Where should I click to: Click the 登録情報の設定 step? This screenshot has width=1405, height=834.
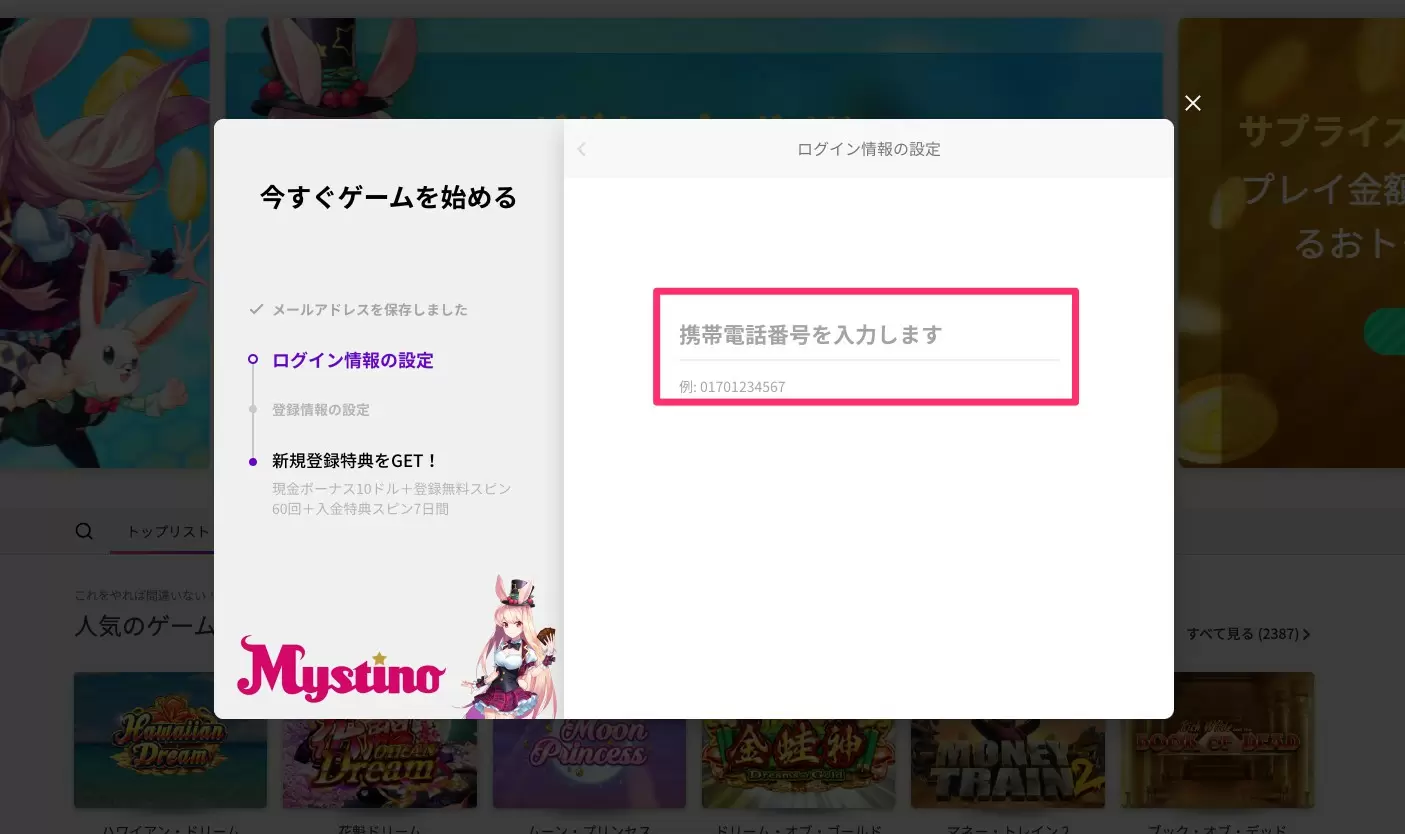point(320,410)
